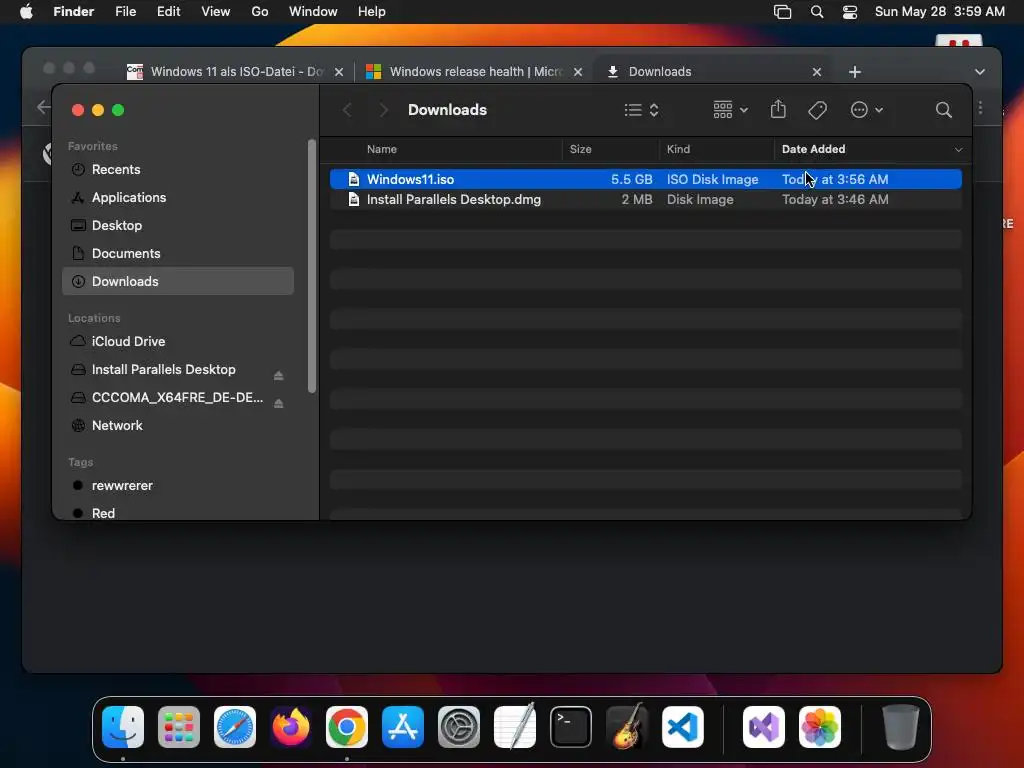Click the Windows11.iso file icon
Screen dimensions: 1024x768
coord(353,179)
